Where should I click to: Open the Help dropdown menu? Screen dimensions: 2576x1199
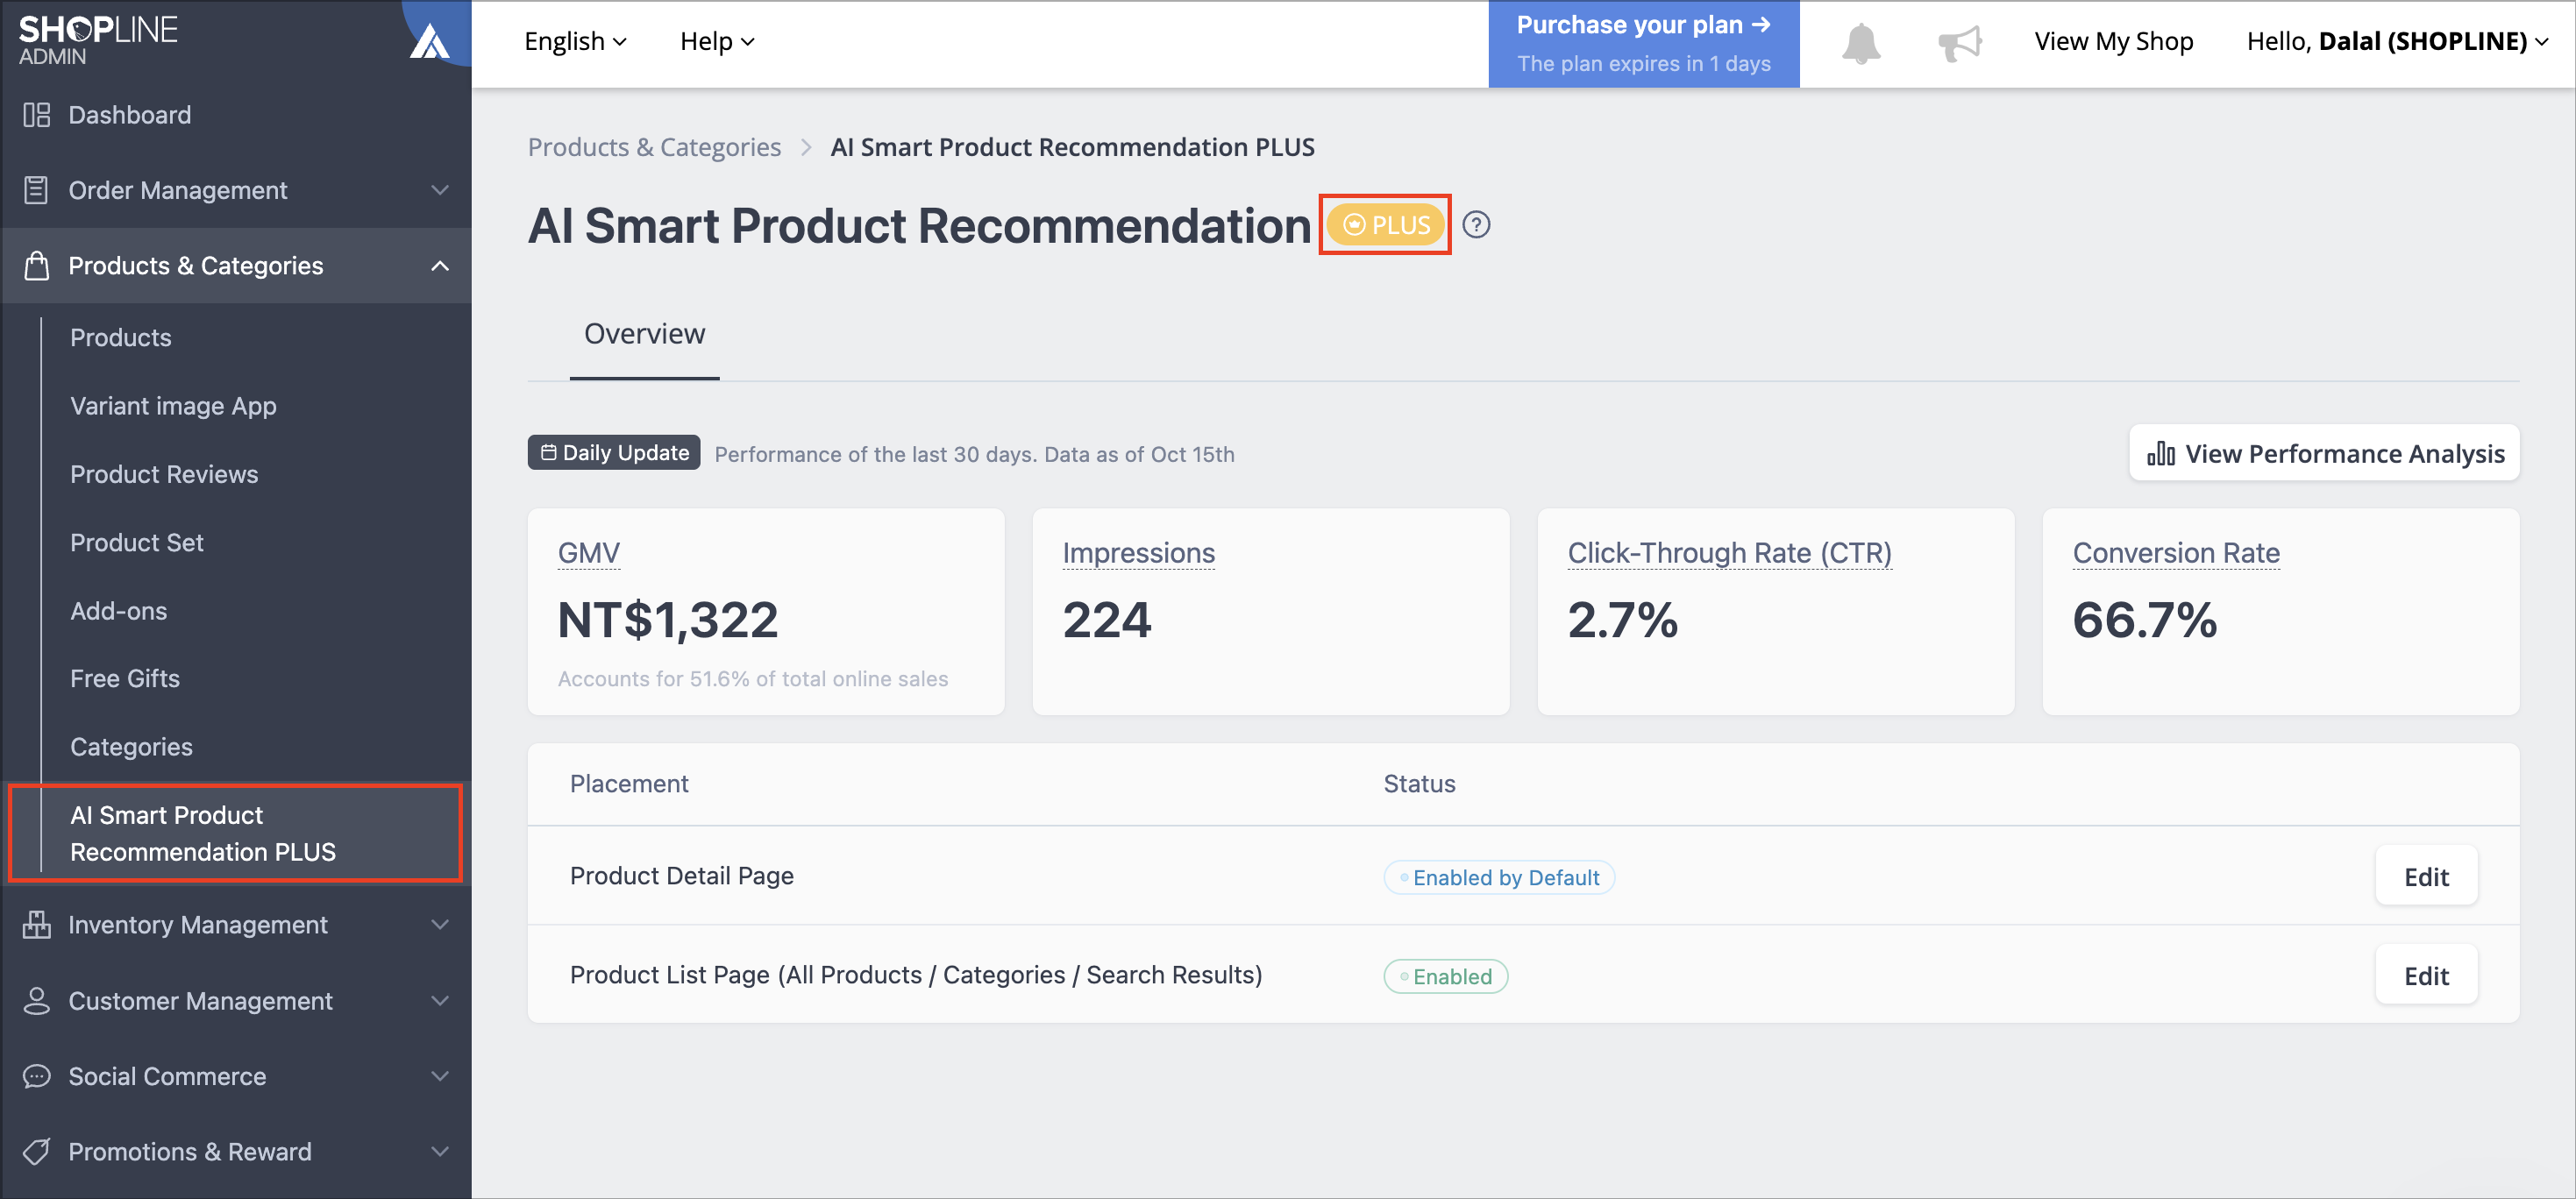click(717, 41)
